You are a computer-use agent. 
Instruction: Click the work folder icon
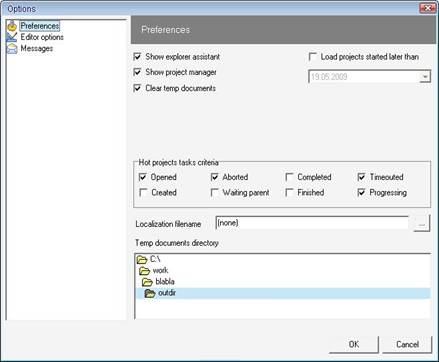pyautogui.click(x=145, y=271)
